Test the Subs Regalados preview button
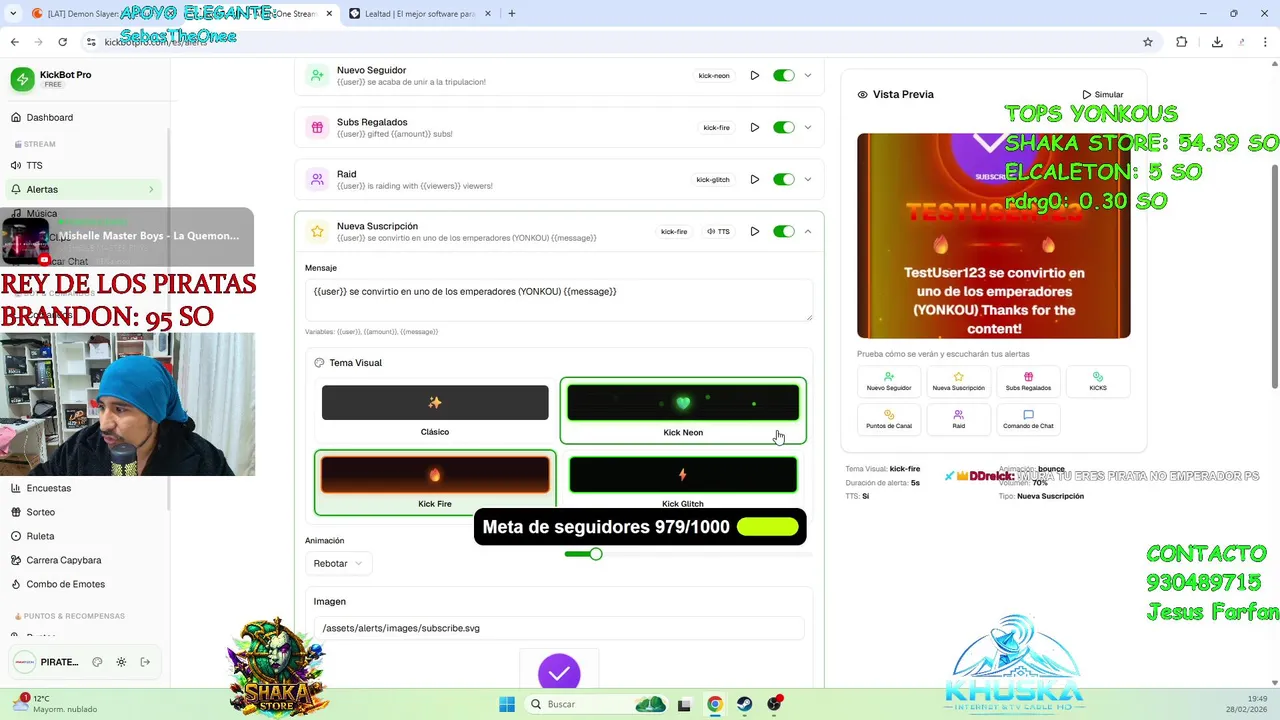 pyautogui.click(x=1028, y=381)
